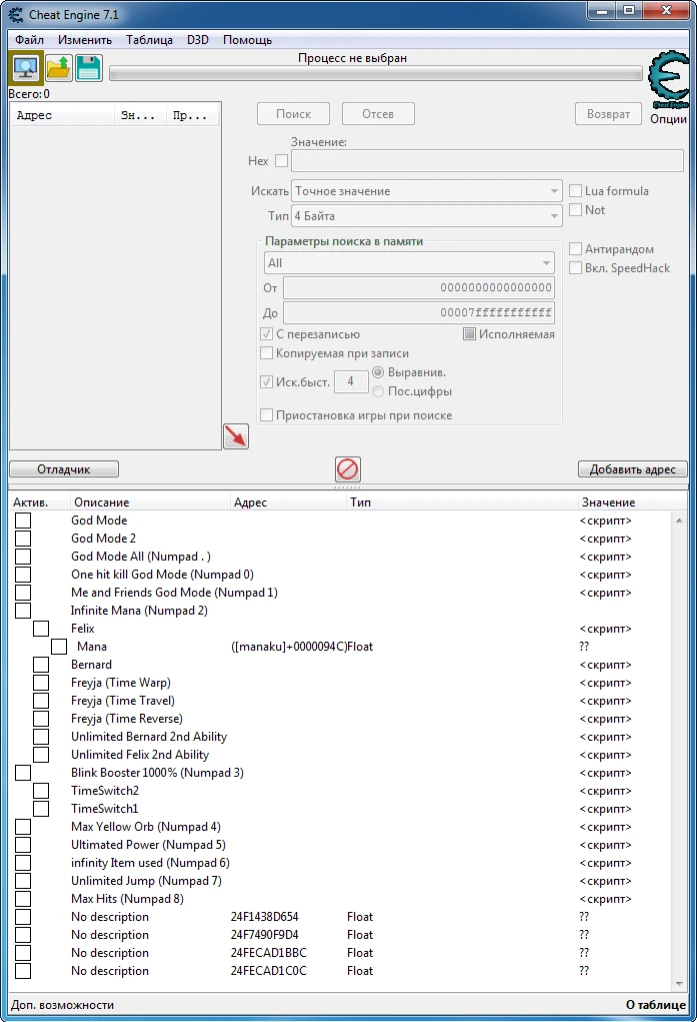Image resolution: width=697 pixels, height=1022 pixels.
Task: Select TimeSwitch2 script row
Action: 342,791
